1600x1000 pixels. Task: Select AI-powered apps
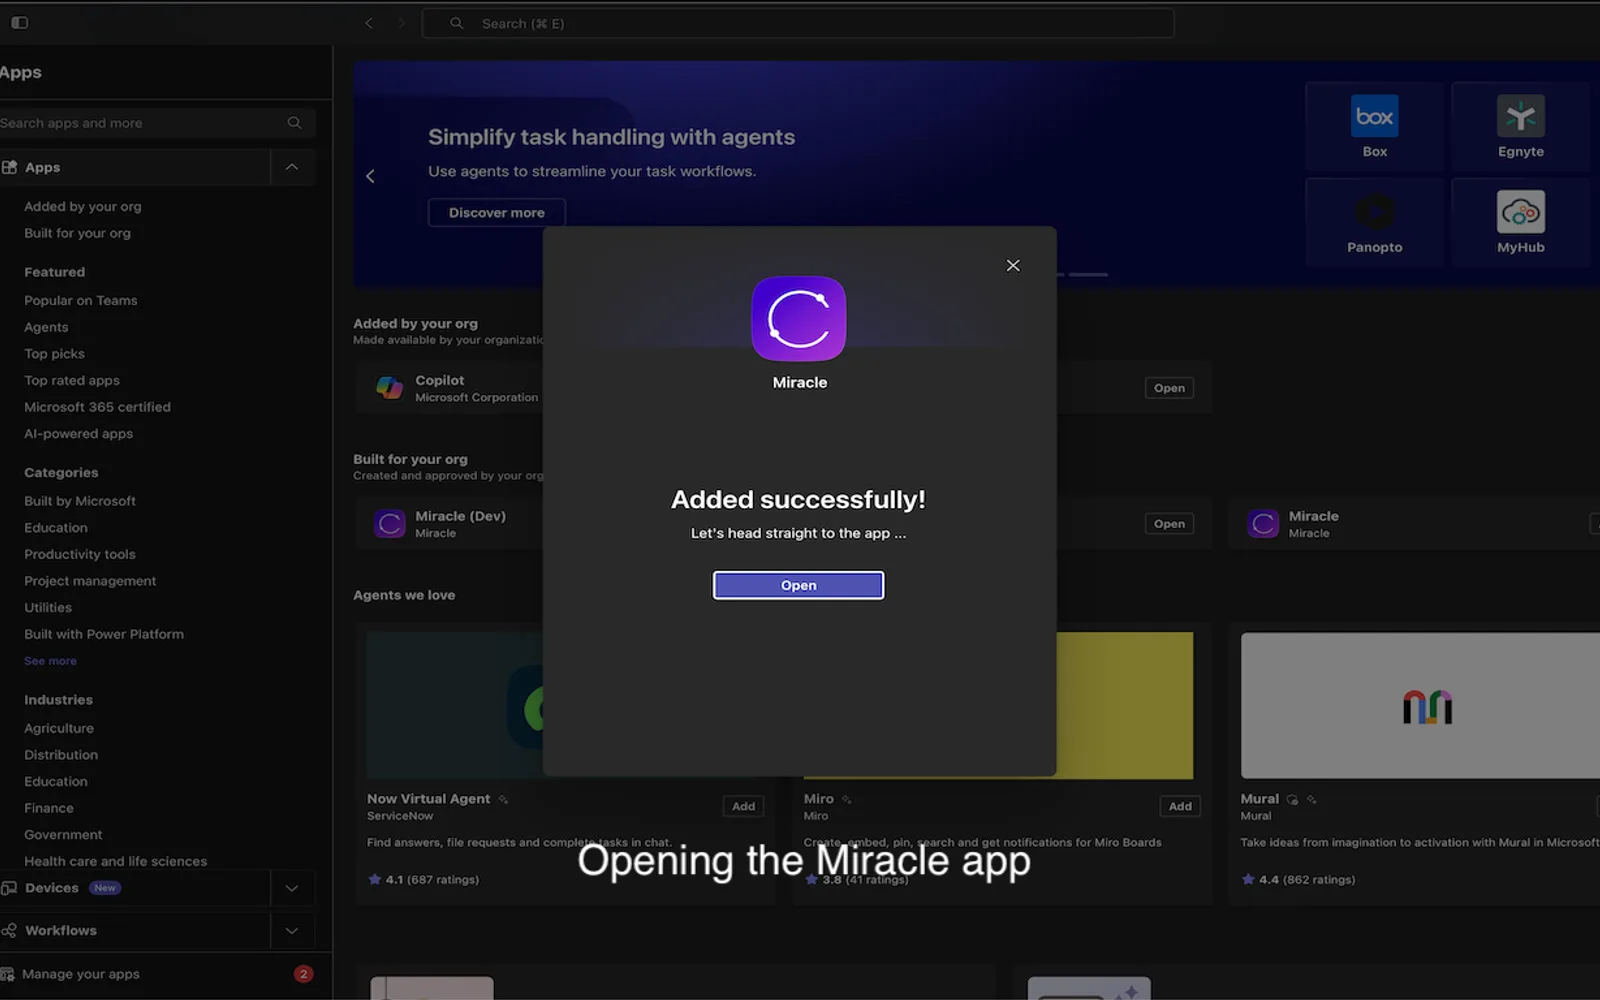tap(78, 434)
